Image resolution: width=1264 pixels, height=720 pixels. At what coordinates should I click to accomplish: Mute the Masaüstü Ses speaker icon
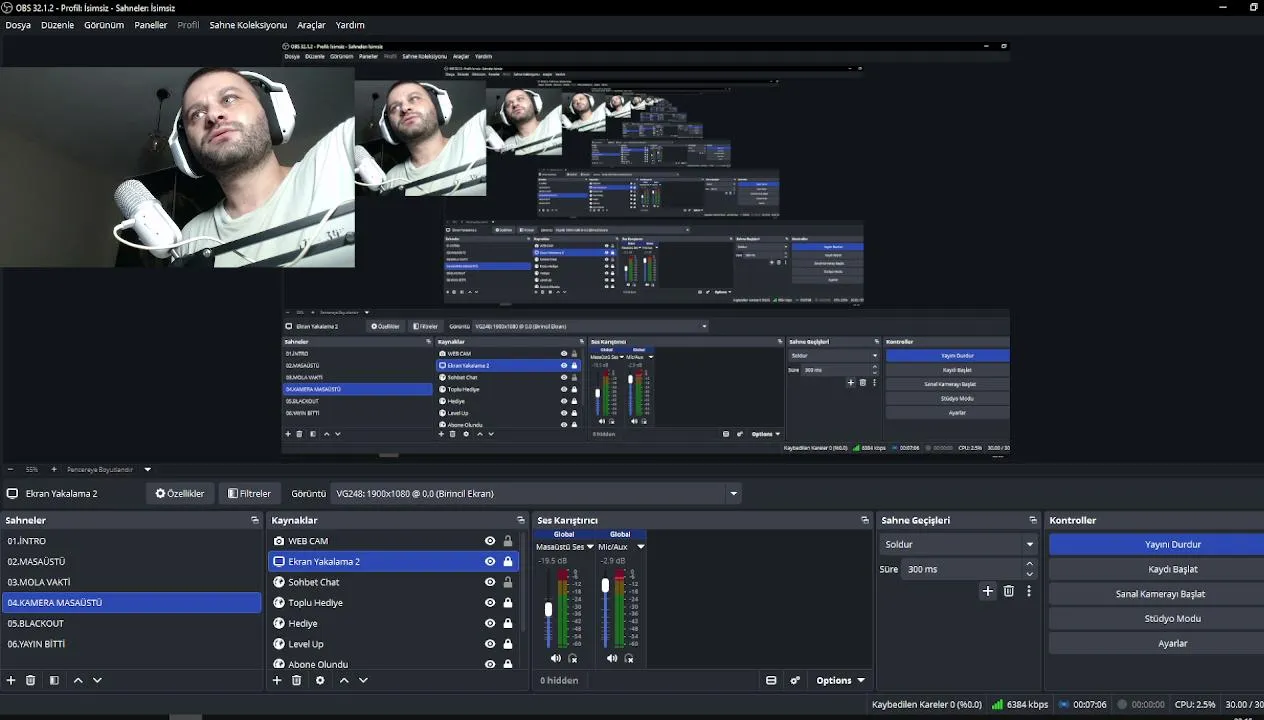click(555, 658)
